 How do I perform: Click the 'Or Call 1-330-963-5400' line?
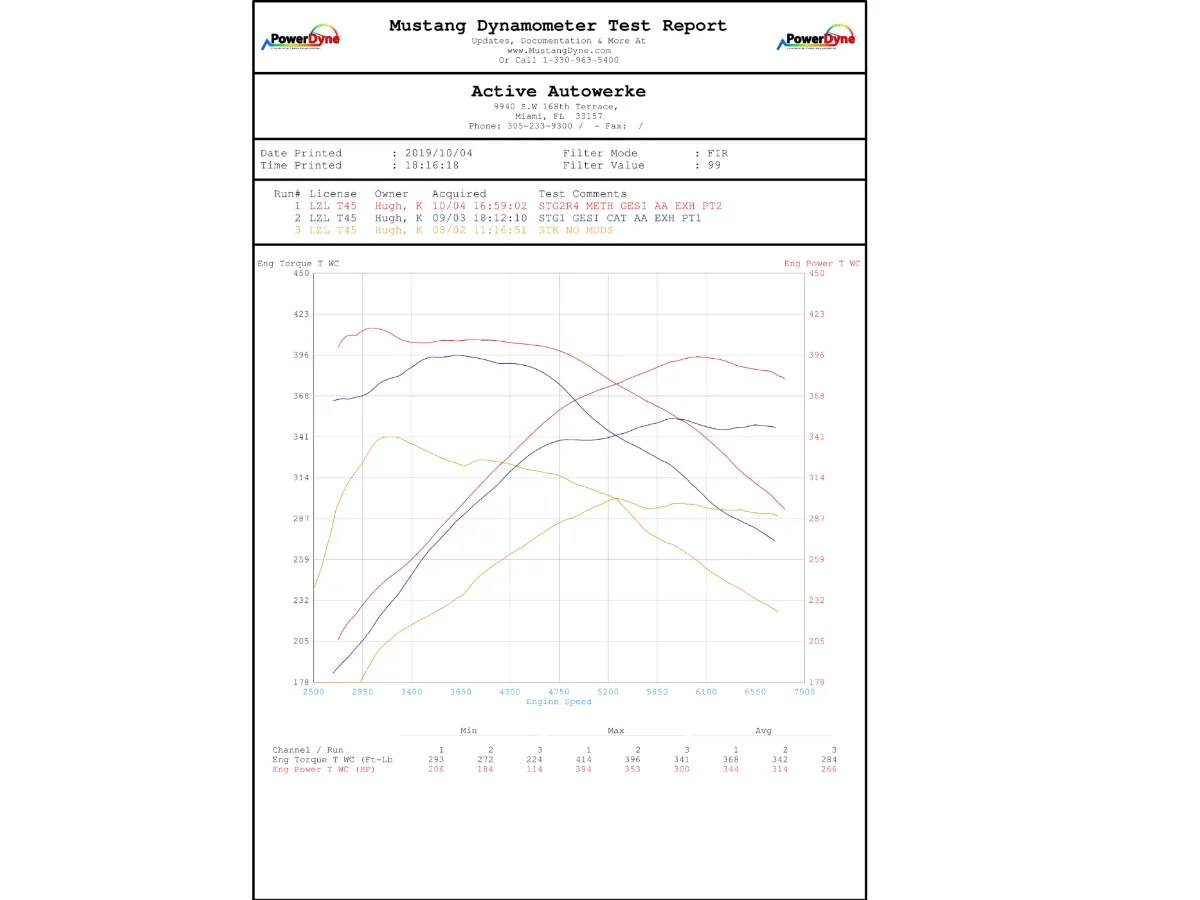click(x=558, y=60)
